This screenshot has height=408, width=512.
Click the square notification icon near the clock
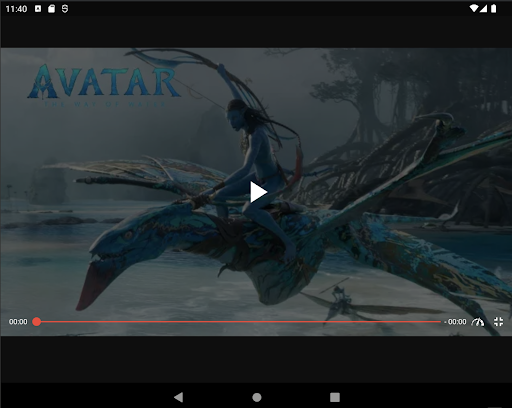pos(38,9)
